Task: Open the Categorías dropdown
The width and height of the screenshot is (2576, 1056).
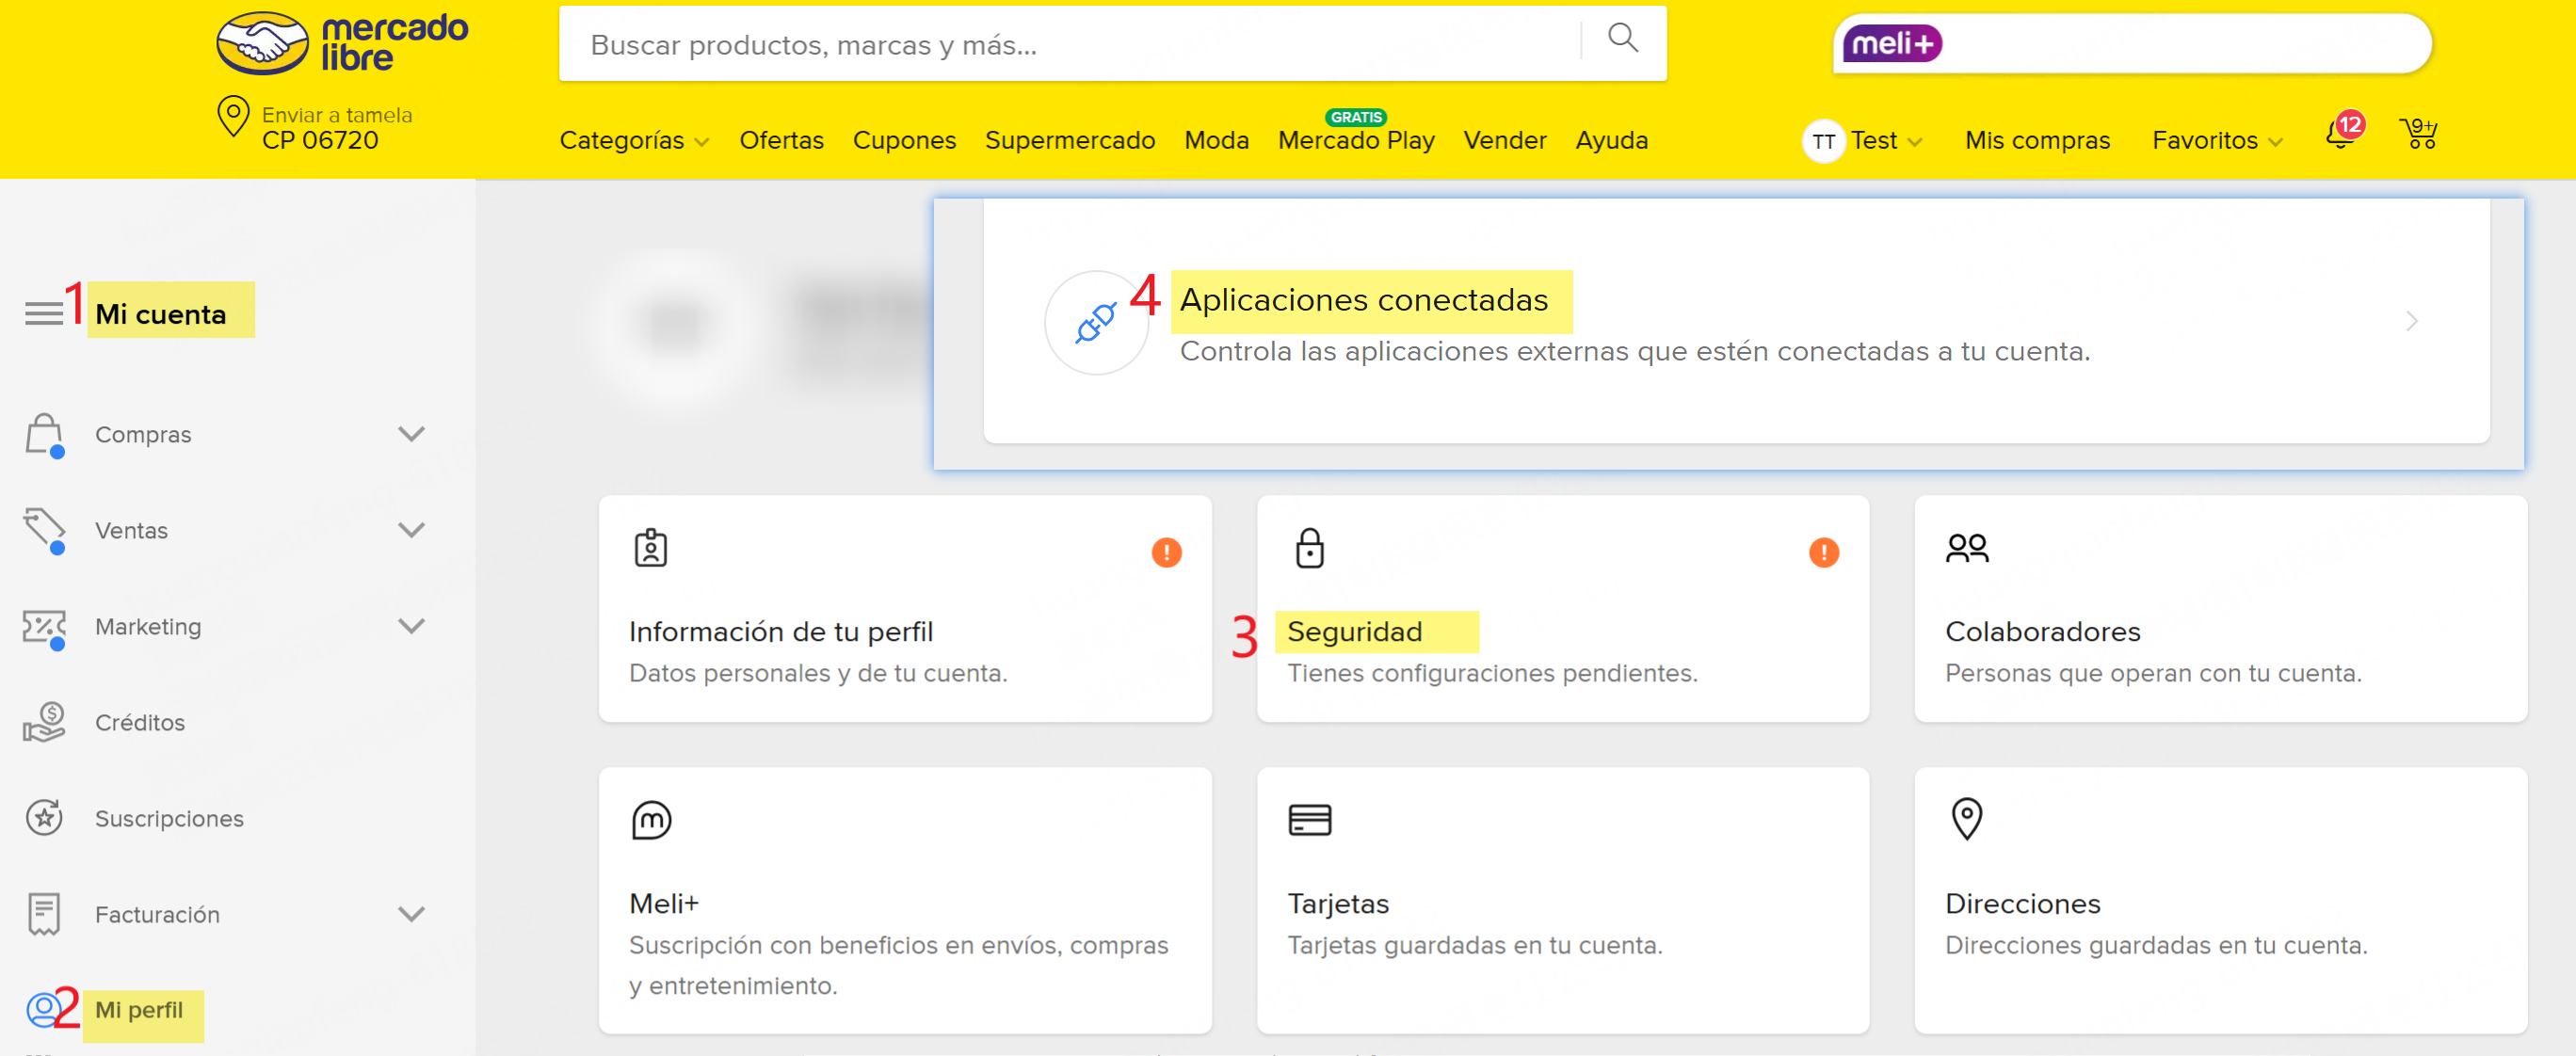Action: 634,140
